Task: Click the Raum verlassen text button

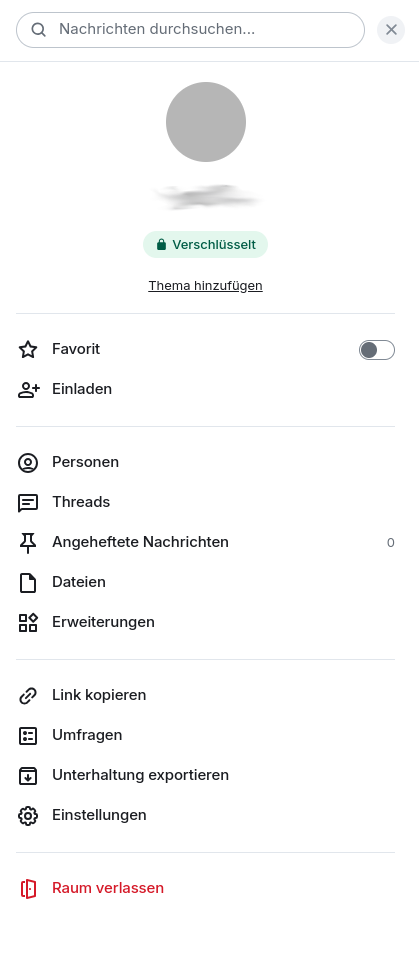Action: (108, 888)
